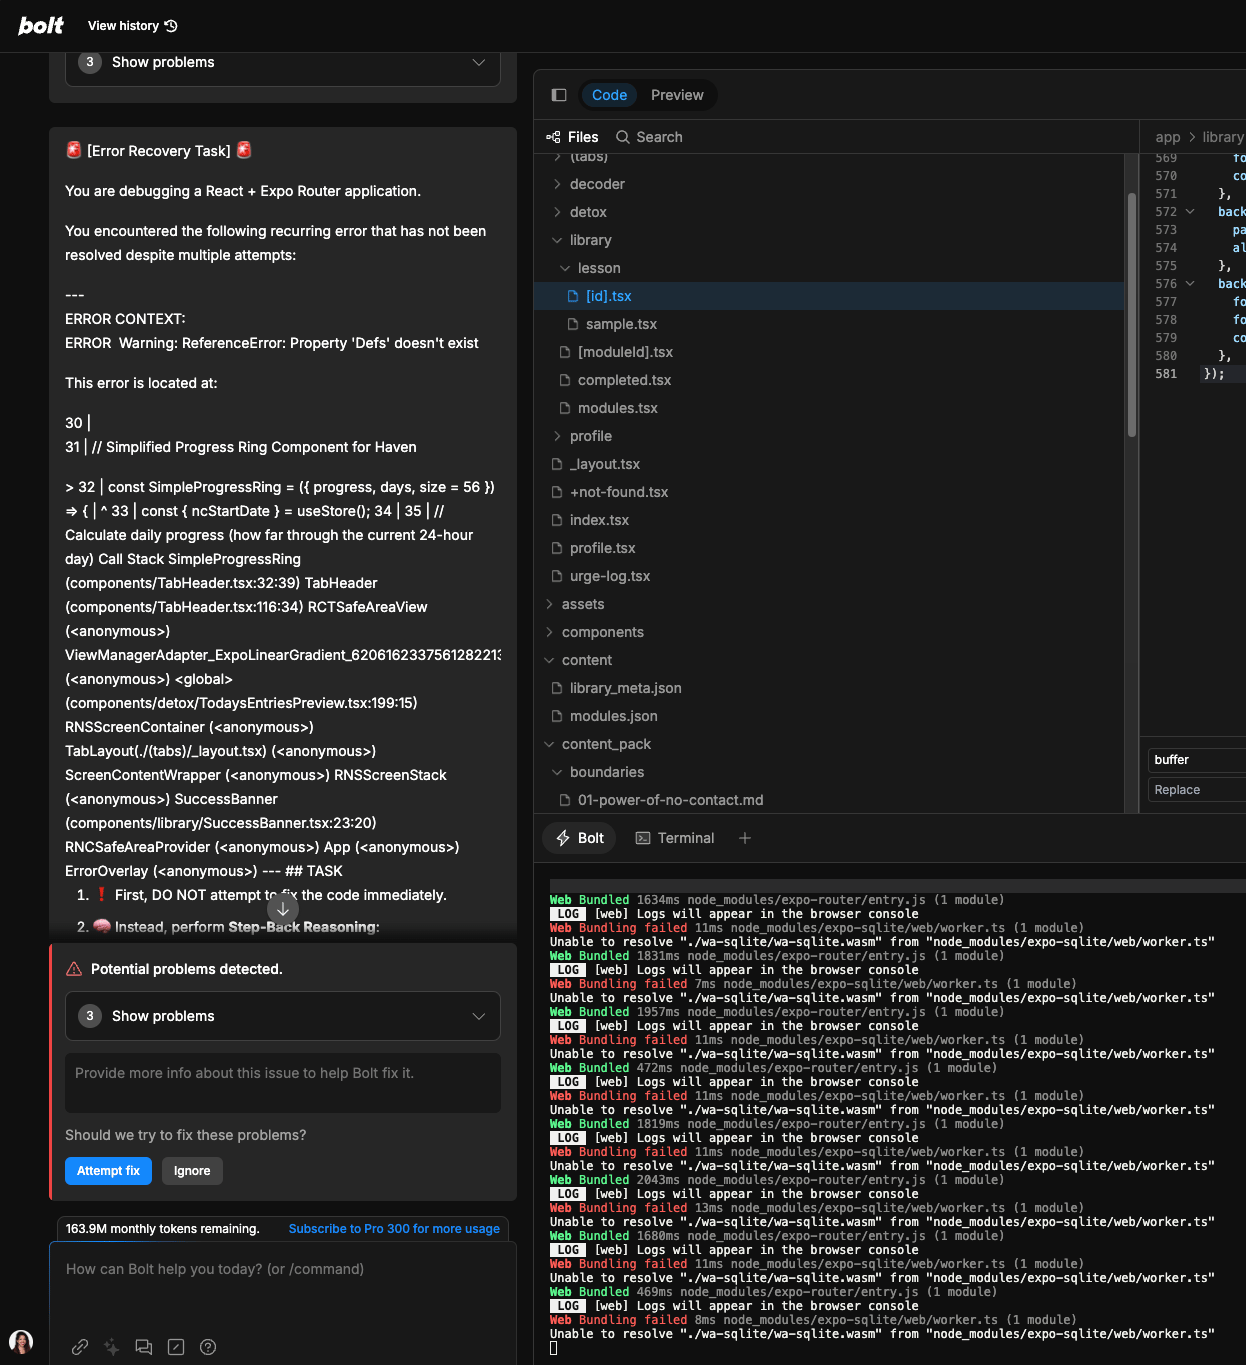
Task: Click the bolt logo
Action: coord(41,26)
